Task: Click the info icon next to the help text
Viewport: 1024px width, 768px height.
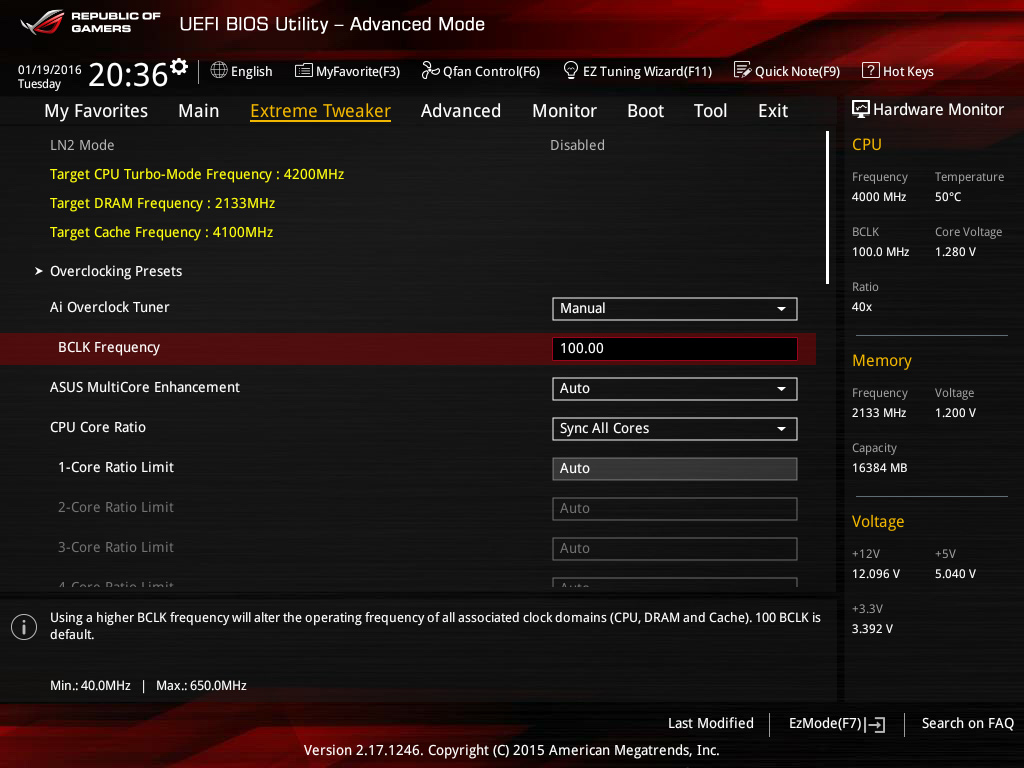Action: [x=23, y=627]
